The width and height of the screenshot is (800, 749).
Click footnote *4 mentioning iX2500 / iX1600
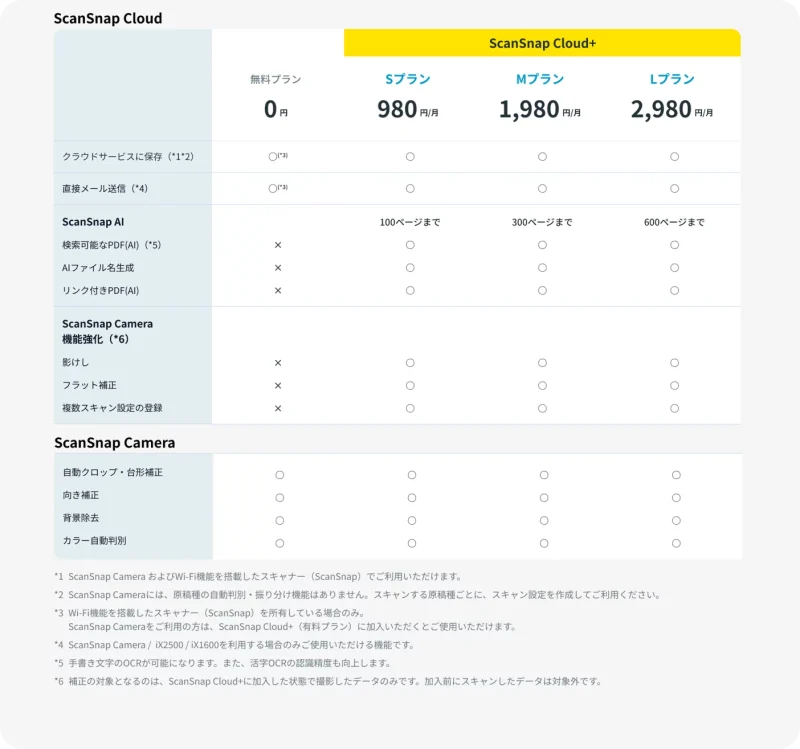click(x=235, y=645)
